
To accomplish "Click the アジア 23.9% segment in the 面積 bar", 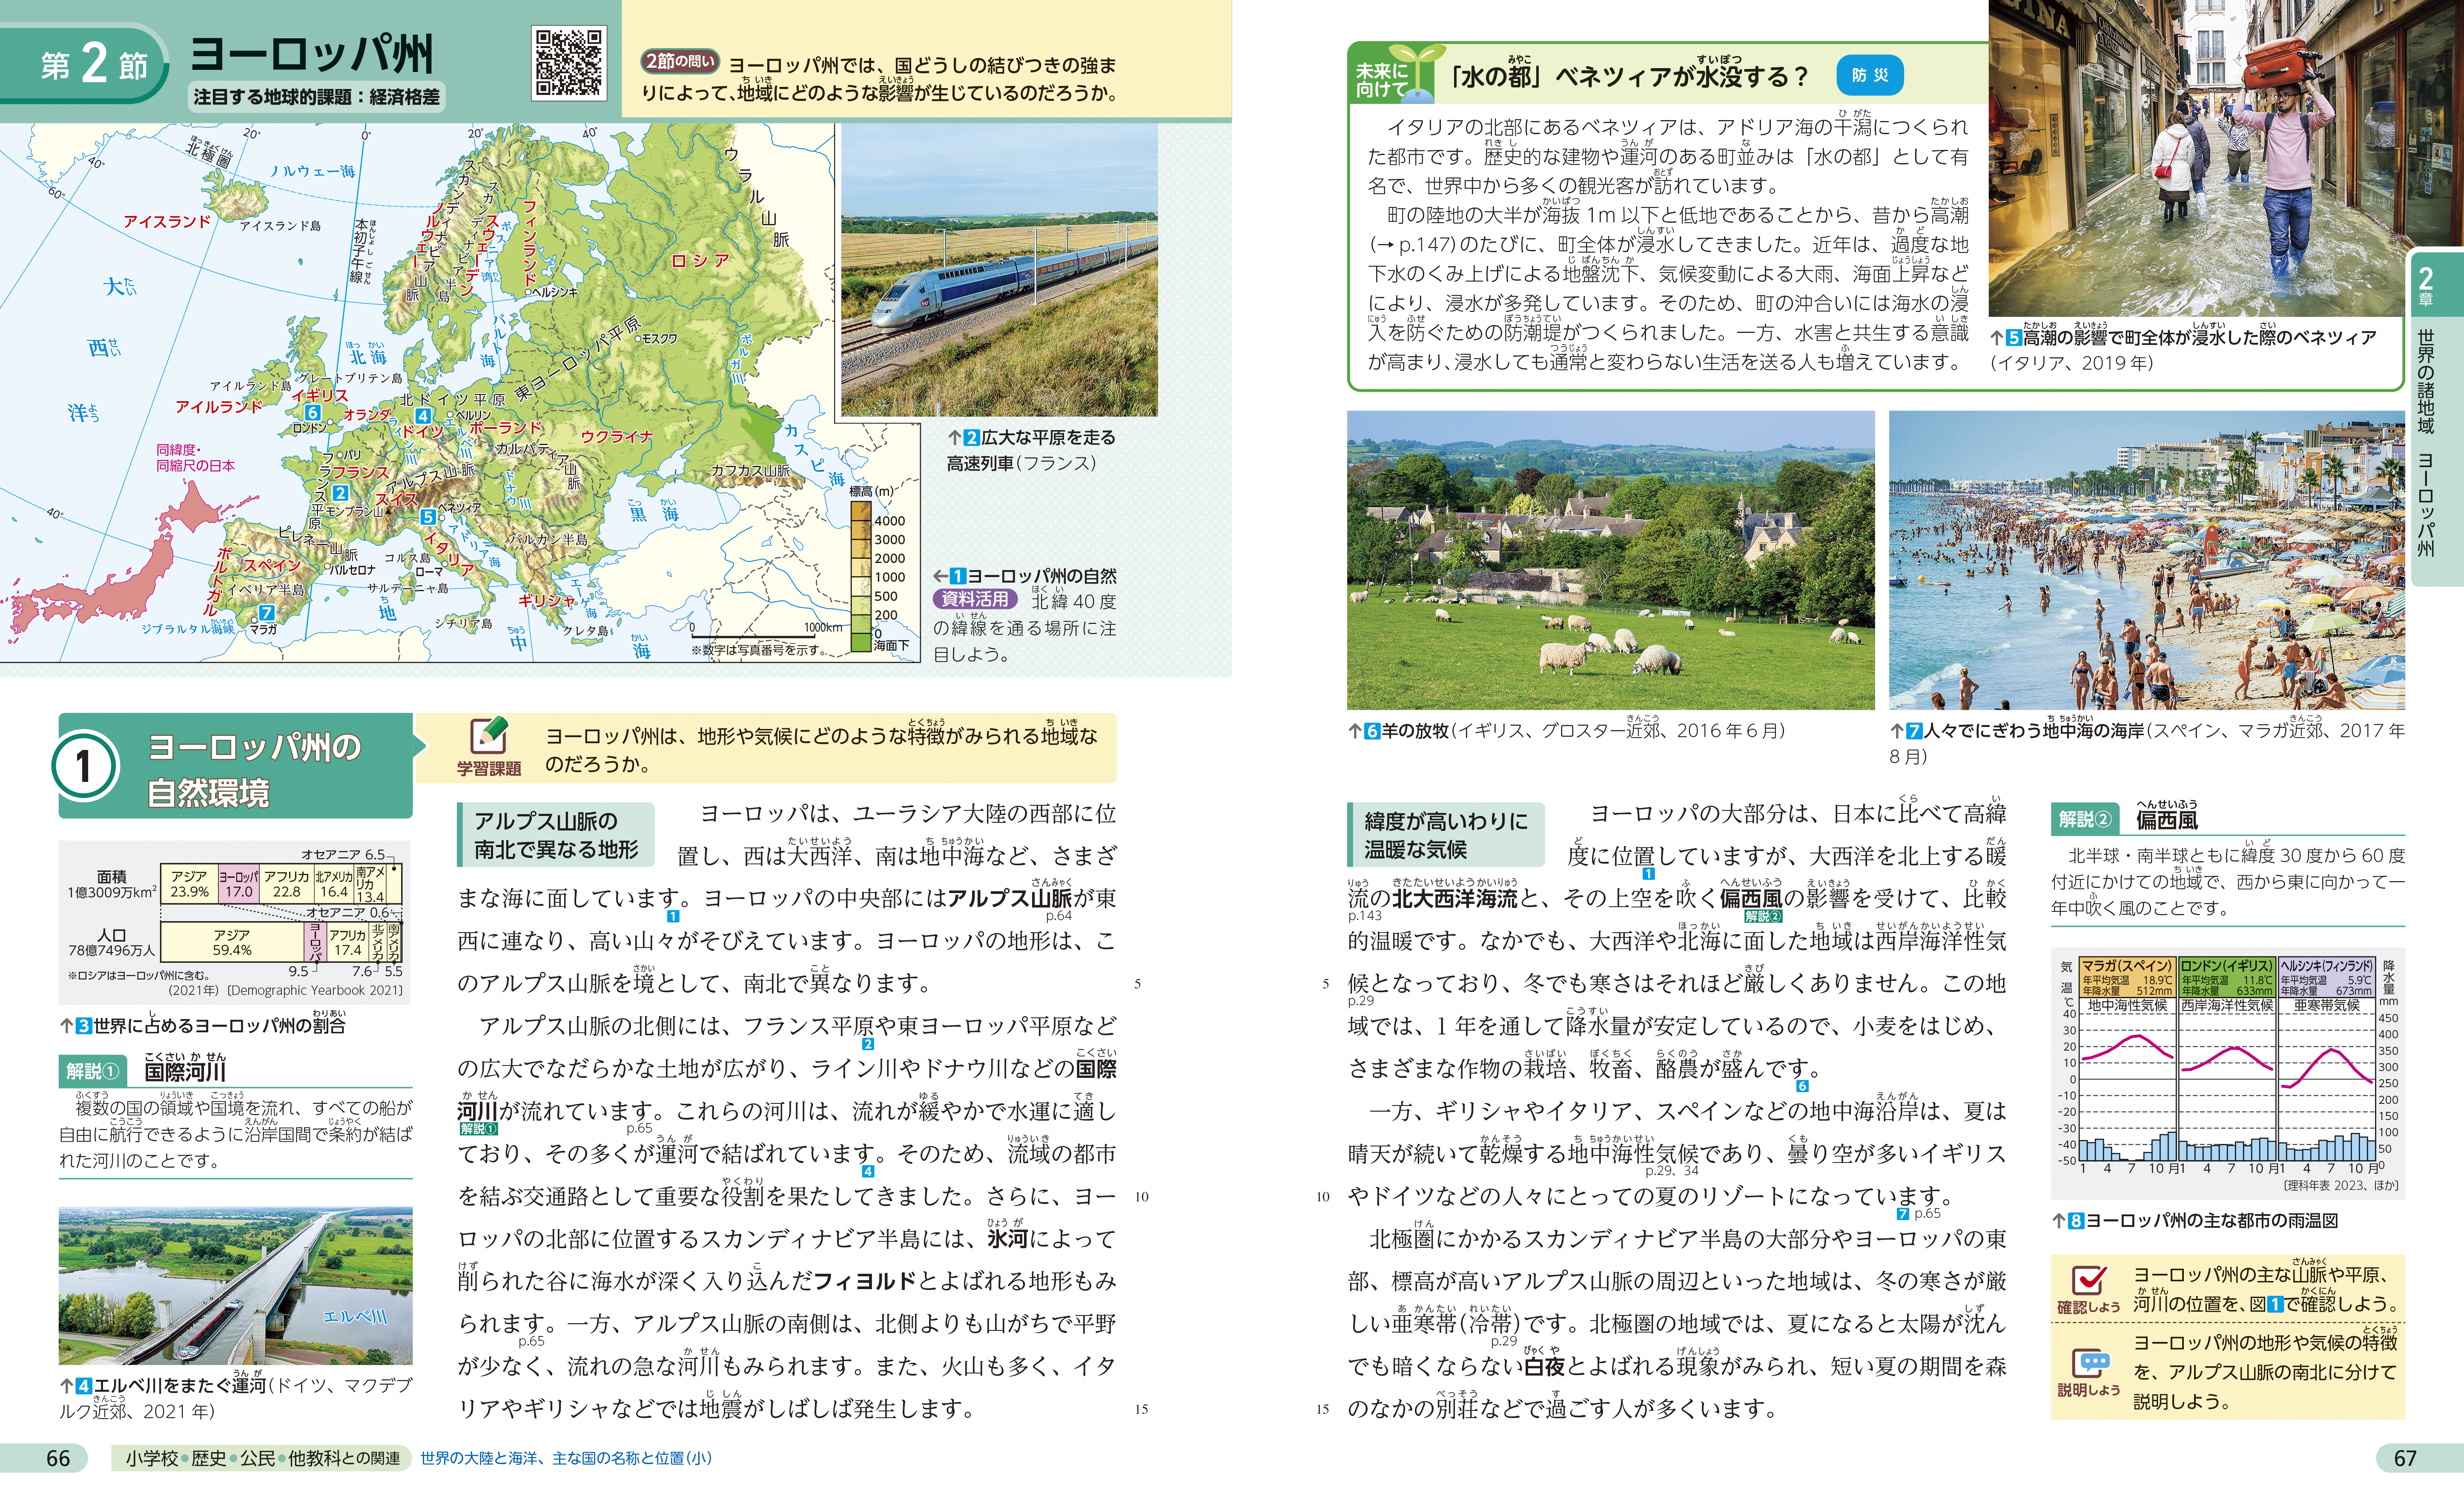I will click(x=189, y=884).
